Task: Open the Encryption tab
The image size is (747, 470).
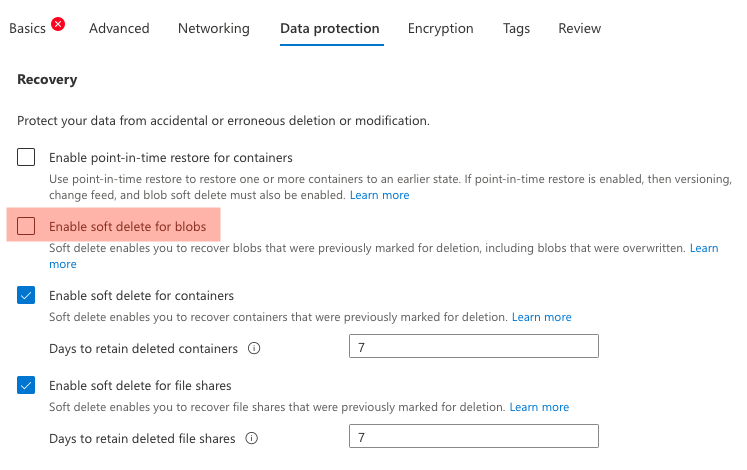Action: 441,29
